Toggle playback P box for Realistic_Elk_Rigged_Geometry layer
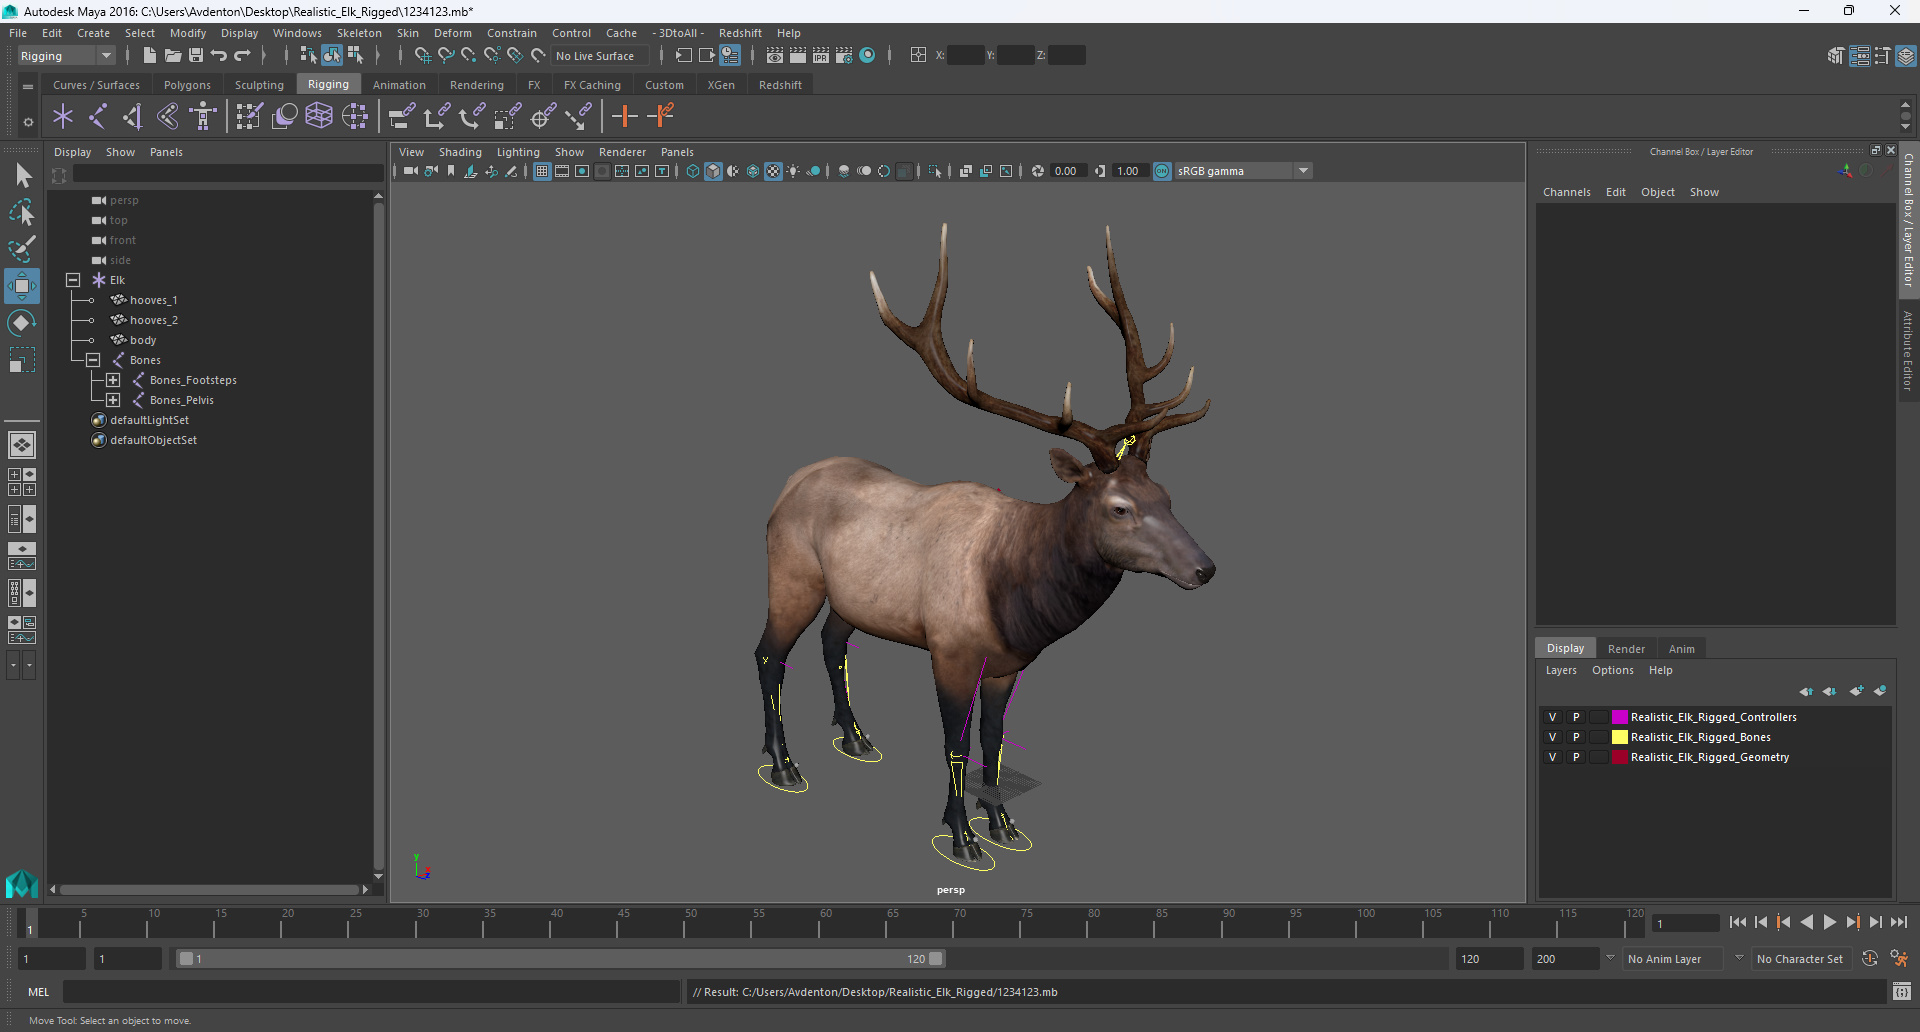 [x=1576, y=757]
